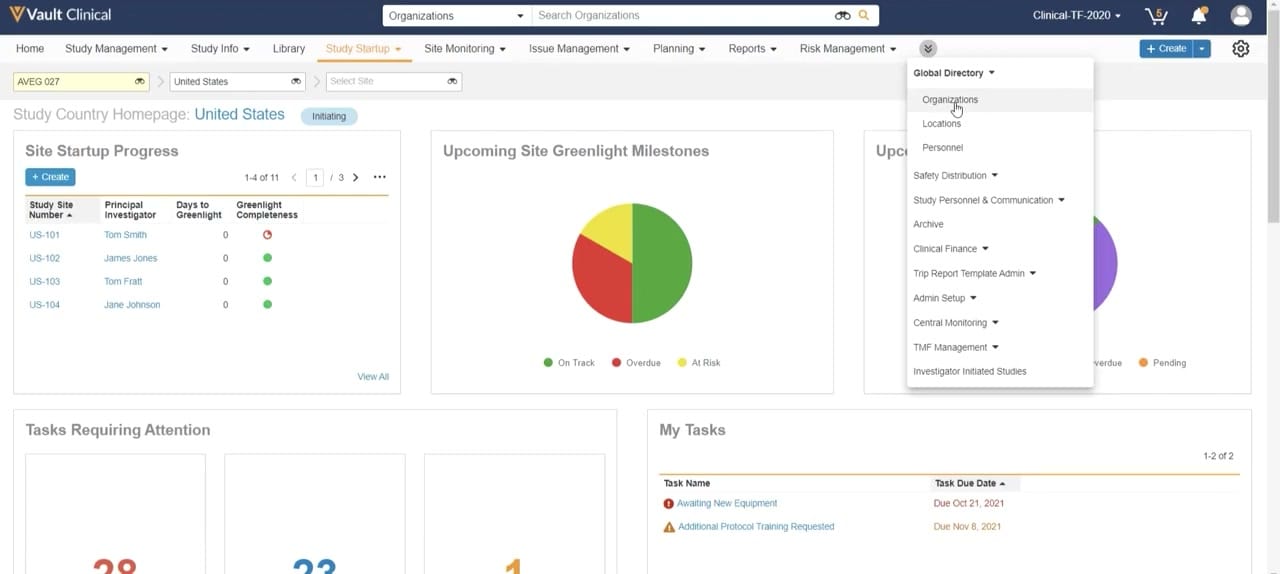
Task: Open the notifications bell
Action: [1199, 16]
